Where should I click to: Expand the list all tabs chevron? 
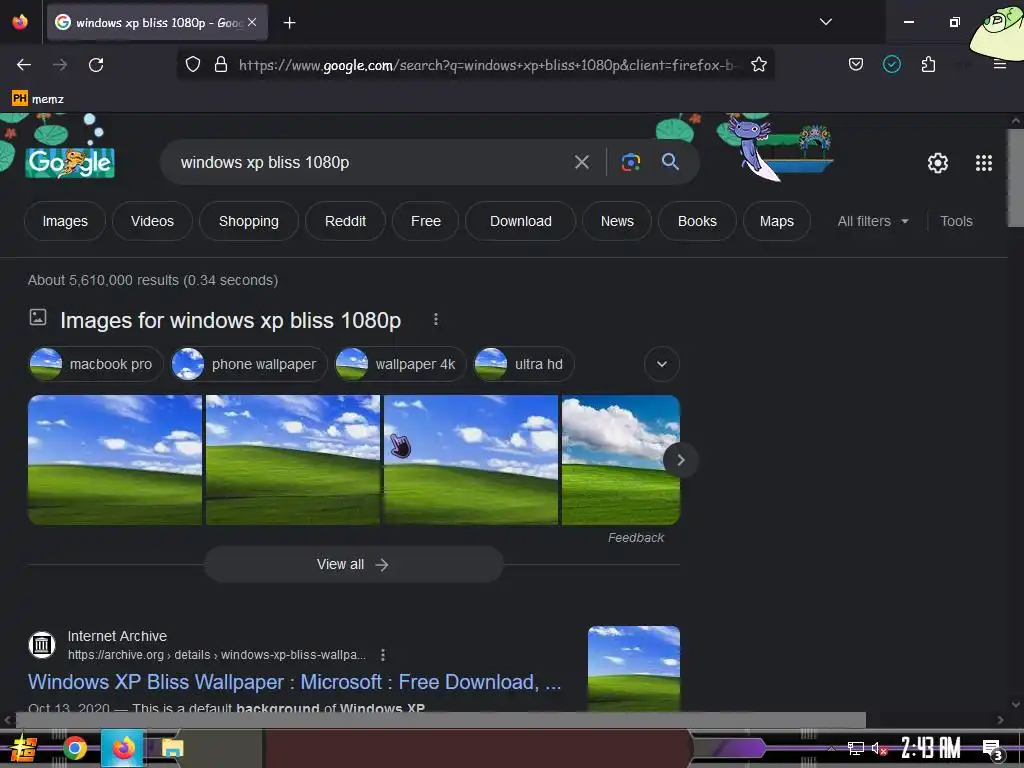coord(825,22)
